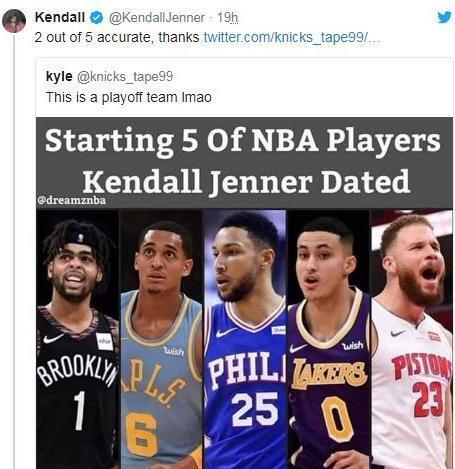
Task: Click the @knicks_tape99 handle in quoted tweet
Action: (x=125, y=77)
